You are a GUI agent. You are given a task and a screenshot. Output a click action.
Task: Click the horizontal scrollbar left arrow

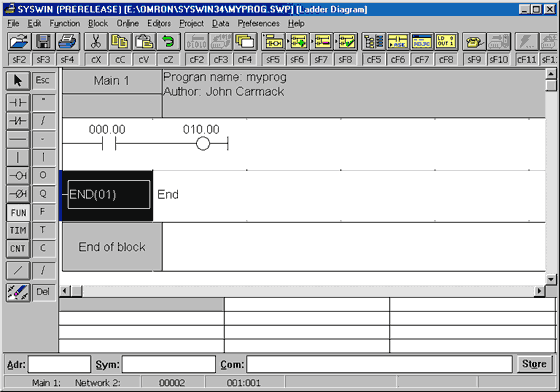(x=65, y=291)
